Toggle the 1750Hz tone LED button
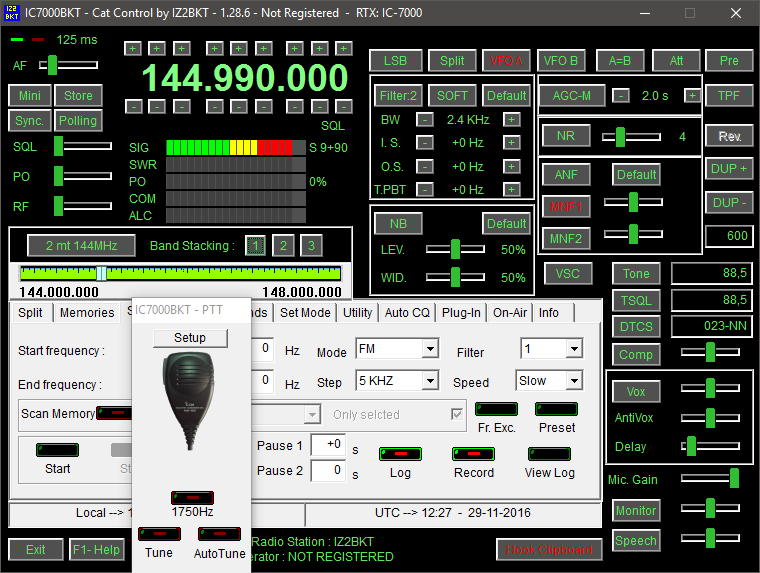This screenshot has height=573, width=760. (x=192, y=498)
